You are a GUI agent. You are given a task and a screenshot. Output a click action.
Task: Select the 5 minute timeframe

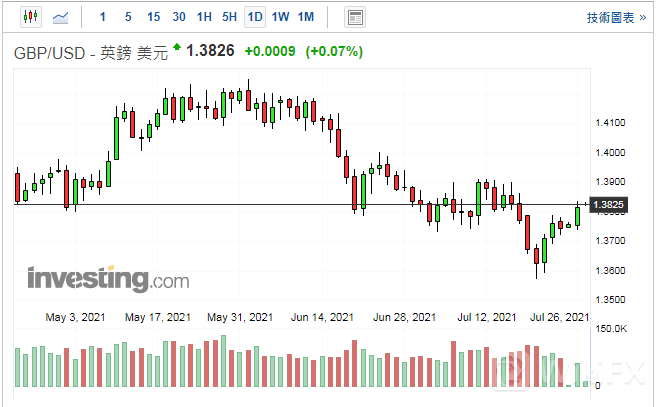[x=128, y=17]
